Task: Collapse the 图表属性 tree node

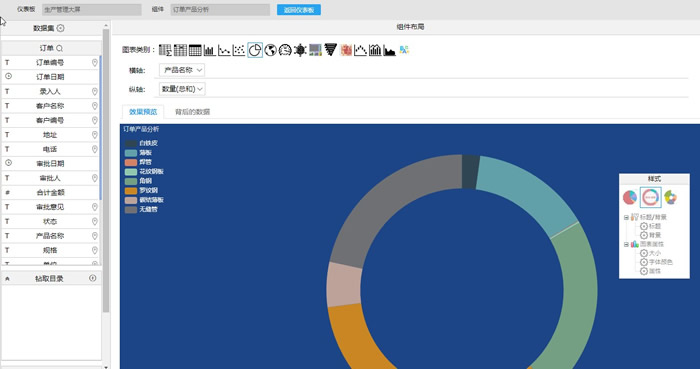Action: [626, 245]
